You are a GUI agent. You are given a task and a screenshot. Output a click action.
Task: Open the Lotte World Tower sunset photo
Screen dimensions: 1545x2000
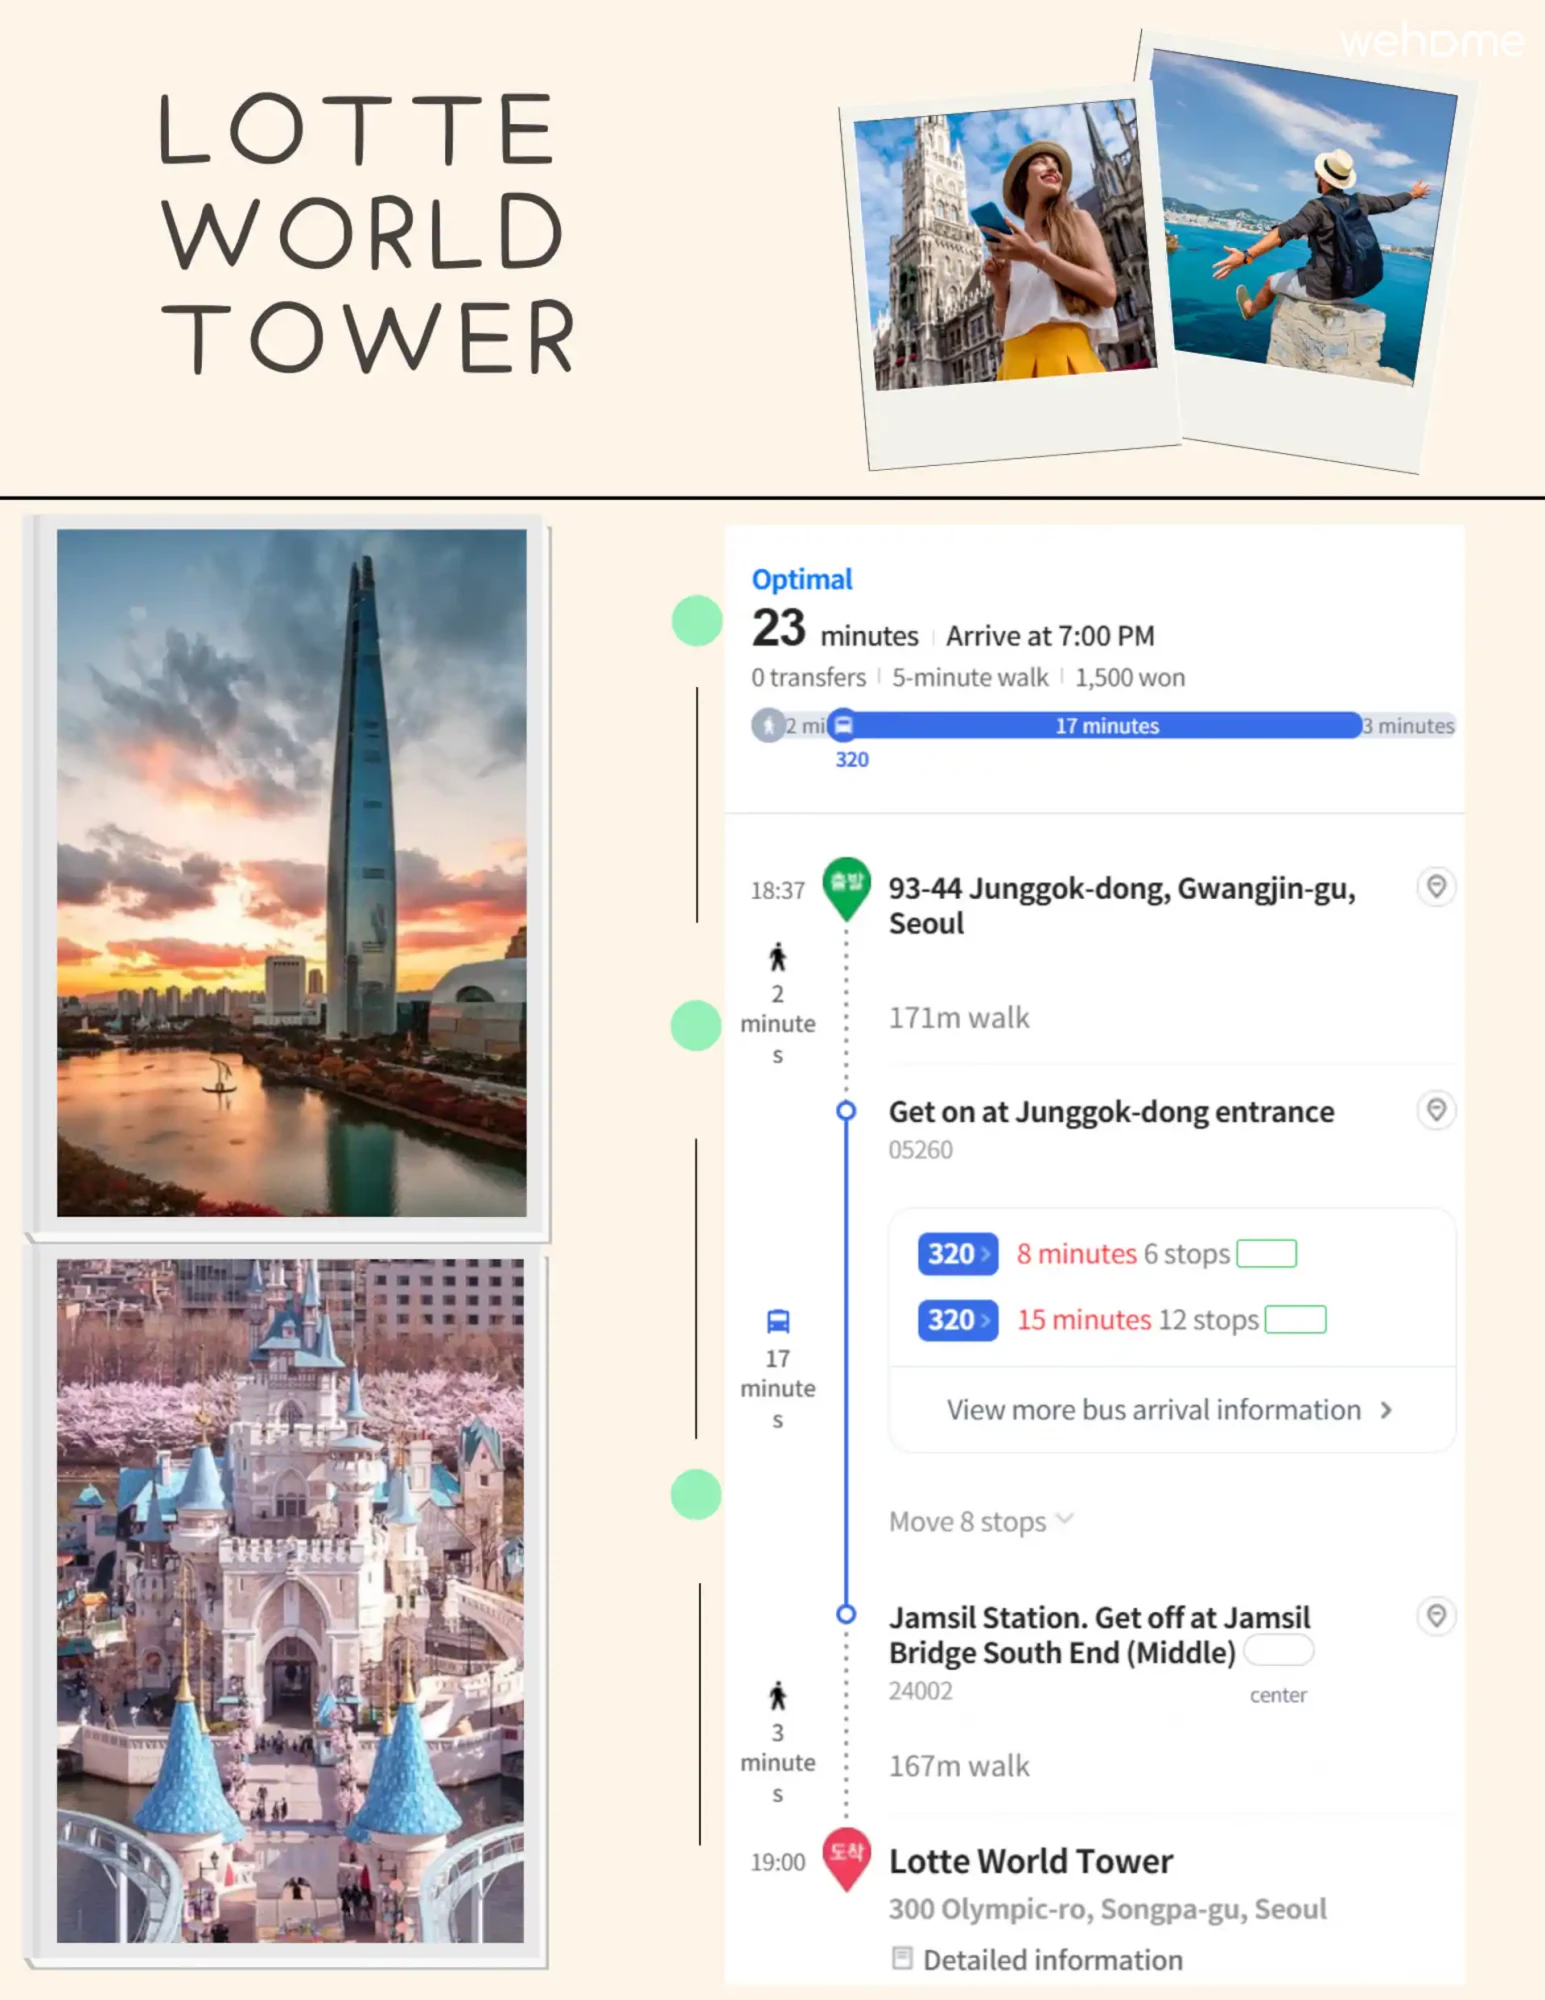click(x=291, y=873)
